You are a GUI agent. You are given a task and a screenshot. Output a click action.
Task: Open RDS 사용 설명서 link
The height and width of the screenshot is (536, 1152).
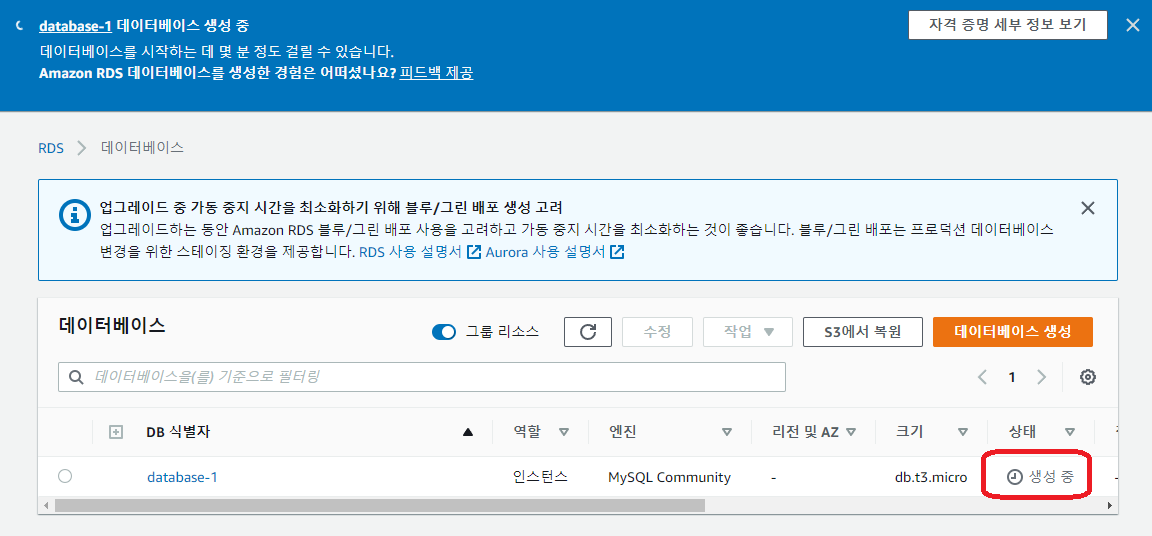pyautogui.click(x=410, y=253)
